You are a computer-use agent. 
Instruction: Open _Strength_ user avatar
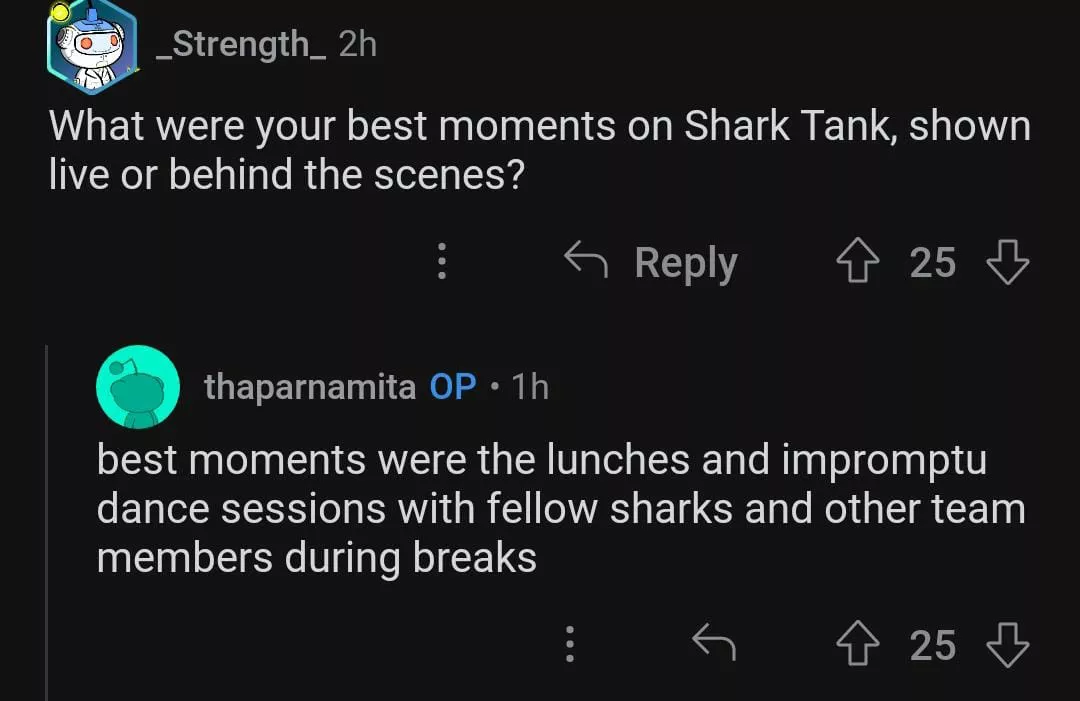pyautogui.click(x=91, y=43)
